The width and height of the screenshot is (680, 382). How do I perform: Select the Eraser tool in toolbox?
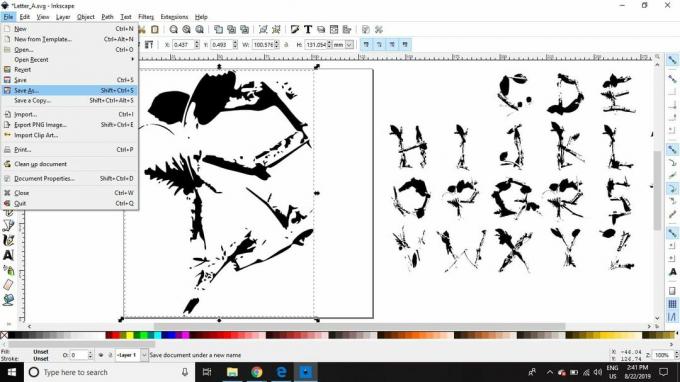click(x=8, y=285)
